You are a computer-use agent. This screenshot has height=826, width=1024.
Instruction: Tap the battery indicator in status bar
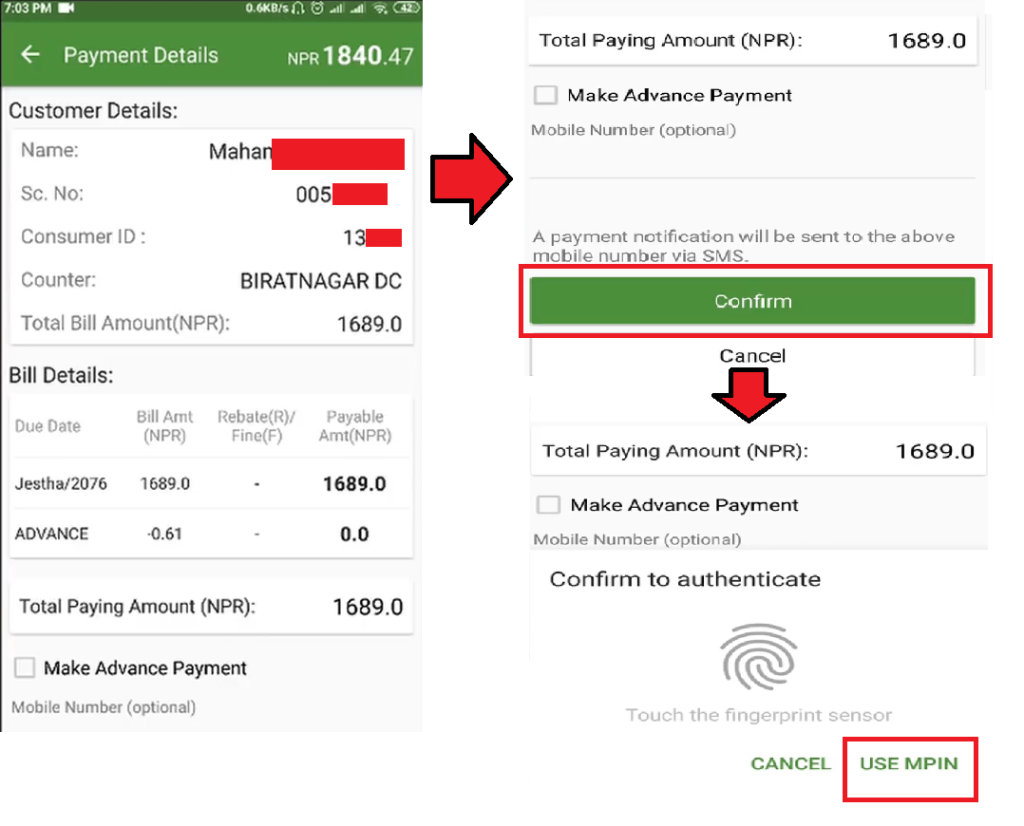(x=406, y=8)
